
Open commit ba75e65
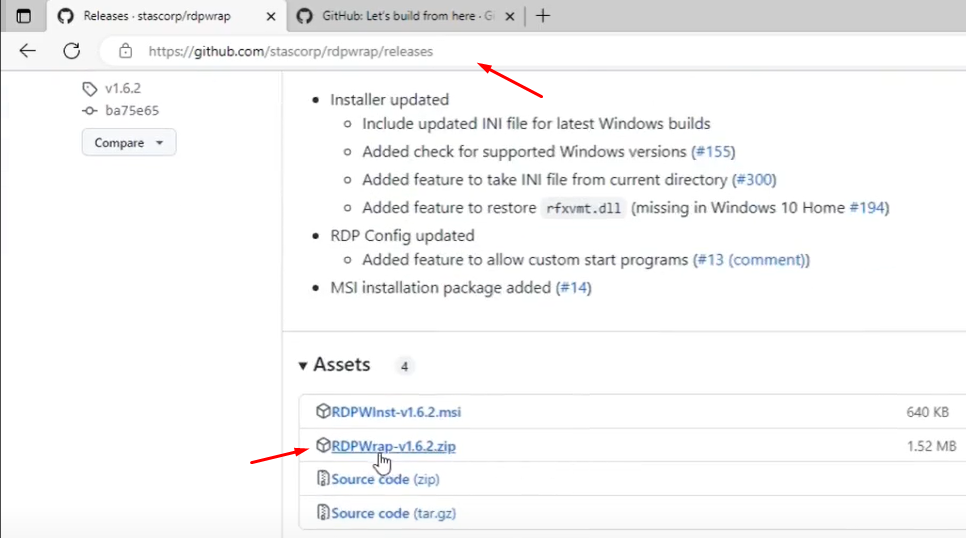tap(132, 110)
